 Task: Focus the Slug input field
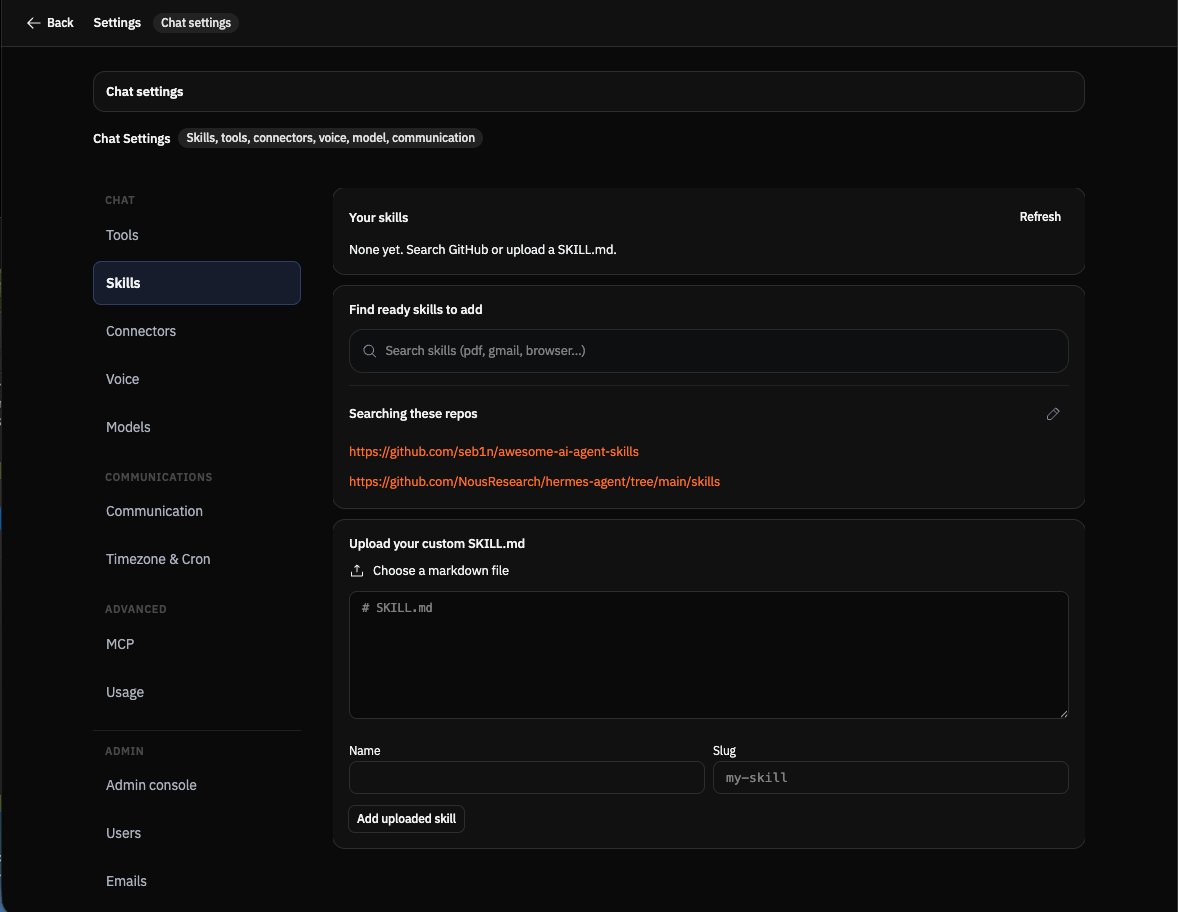(x=890, y=778)
